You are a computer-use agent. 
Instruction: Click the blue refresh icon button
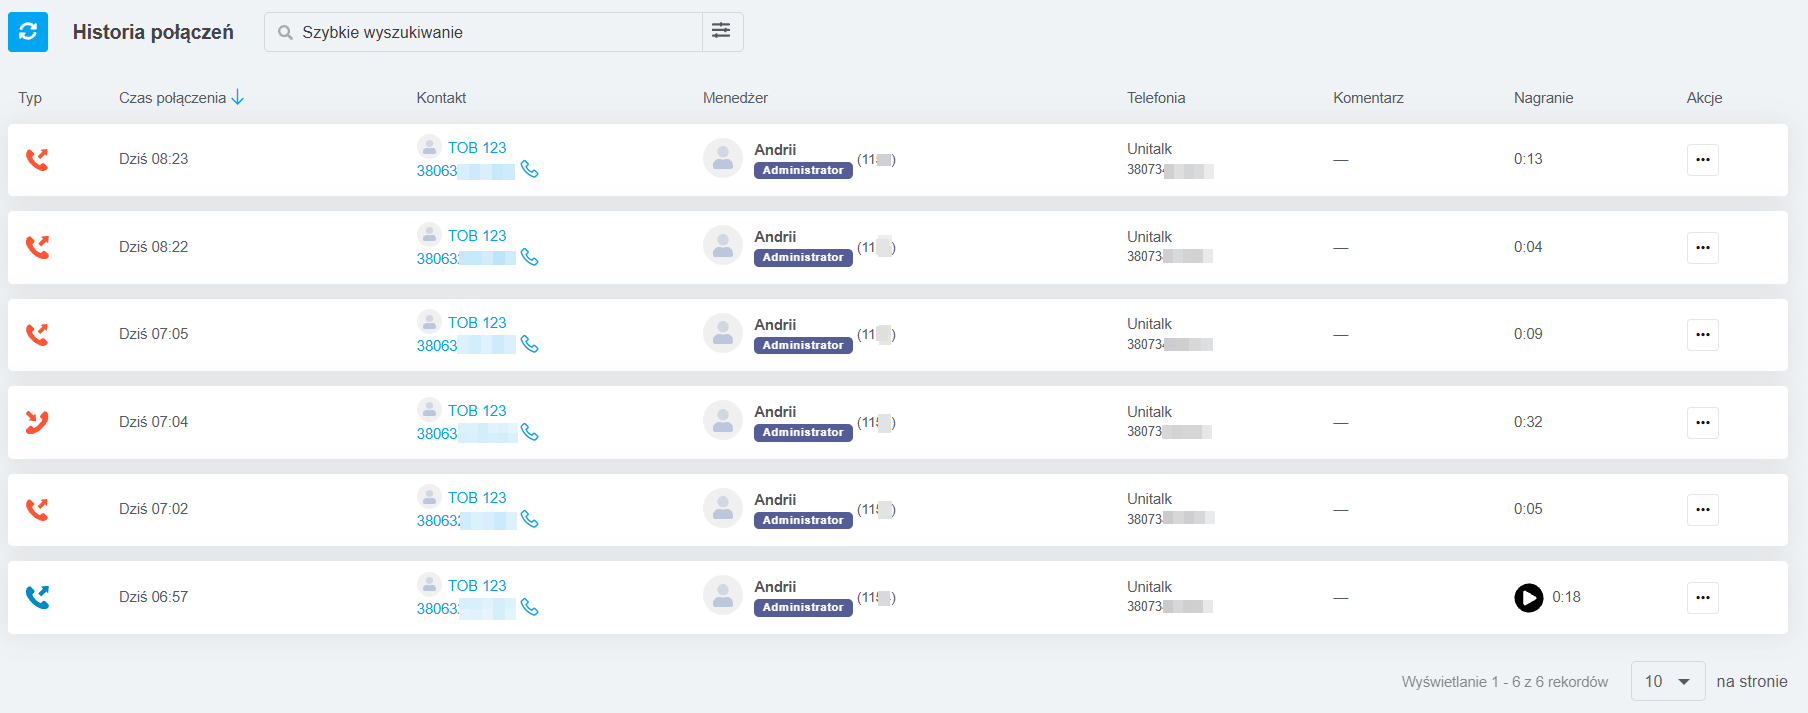(x=28, y=32)
